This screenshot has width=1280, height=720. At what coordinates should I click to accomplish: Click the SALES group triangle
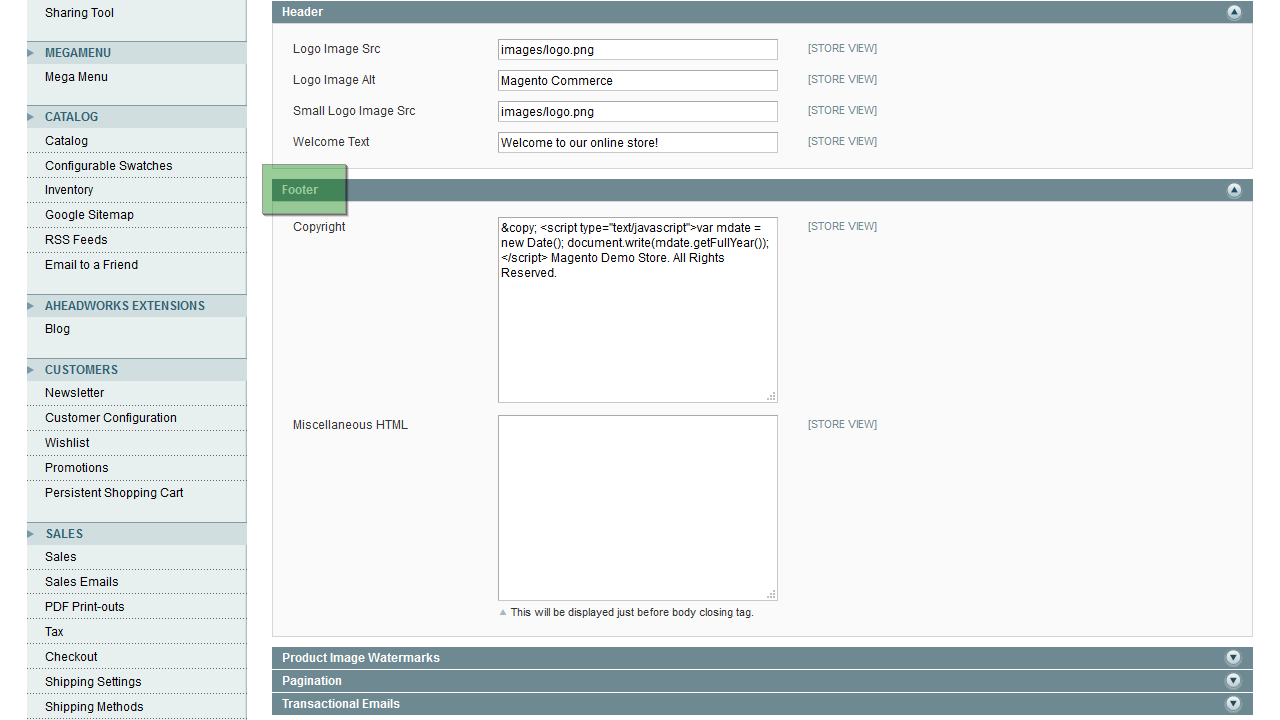click(31, 534)
